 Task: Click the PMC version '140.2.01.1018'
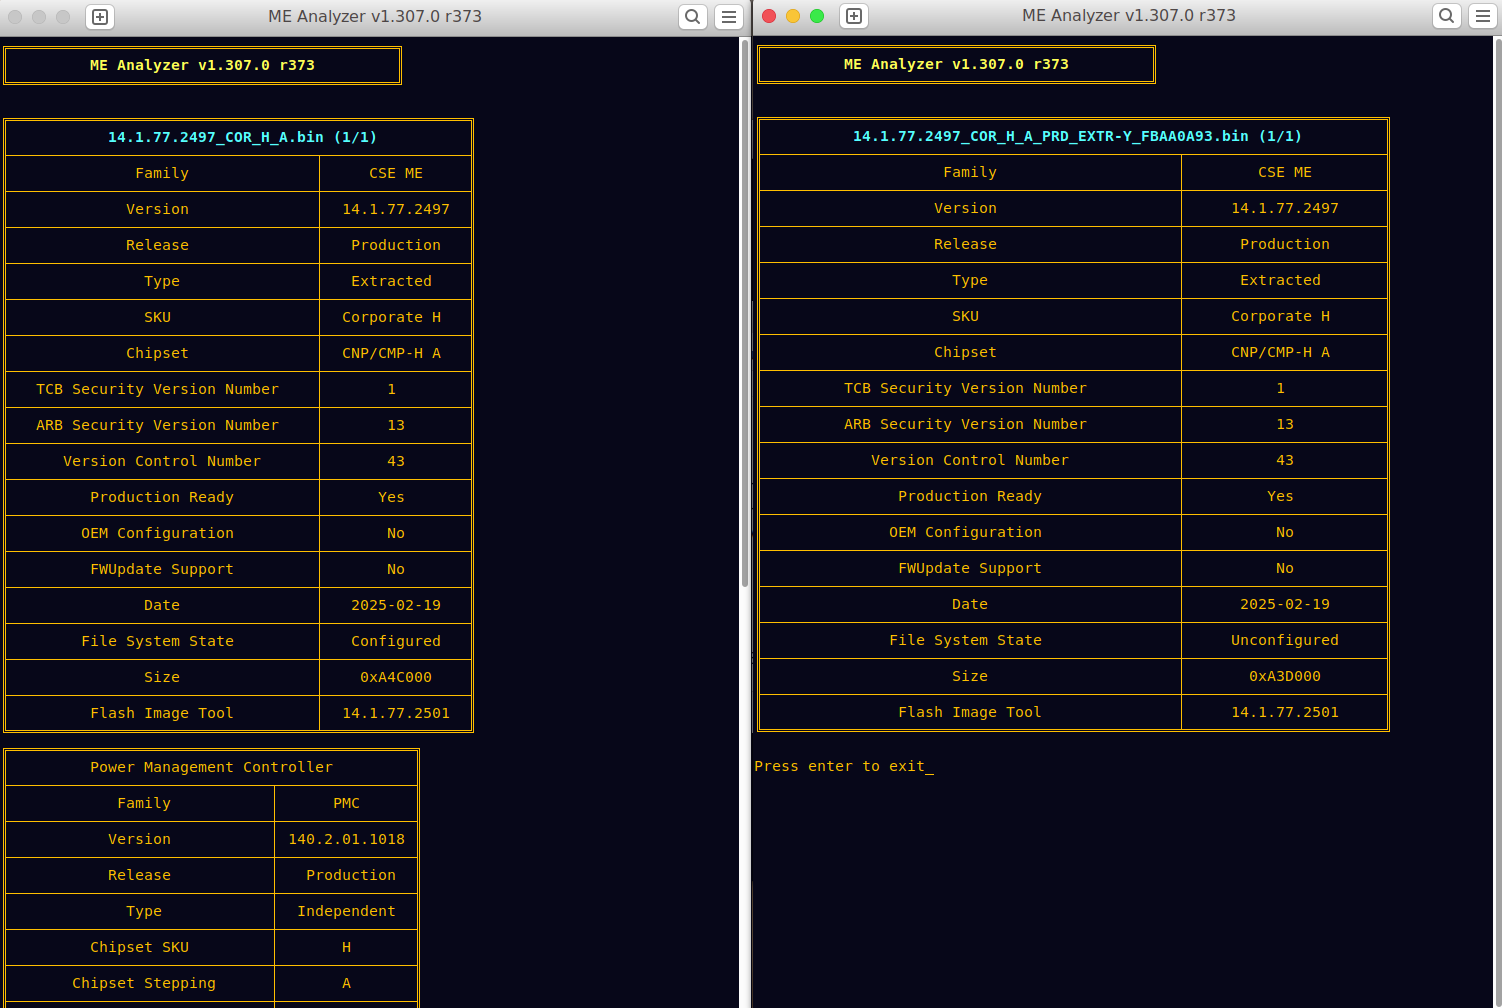(346, 839)
